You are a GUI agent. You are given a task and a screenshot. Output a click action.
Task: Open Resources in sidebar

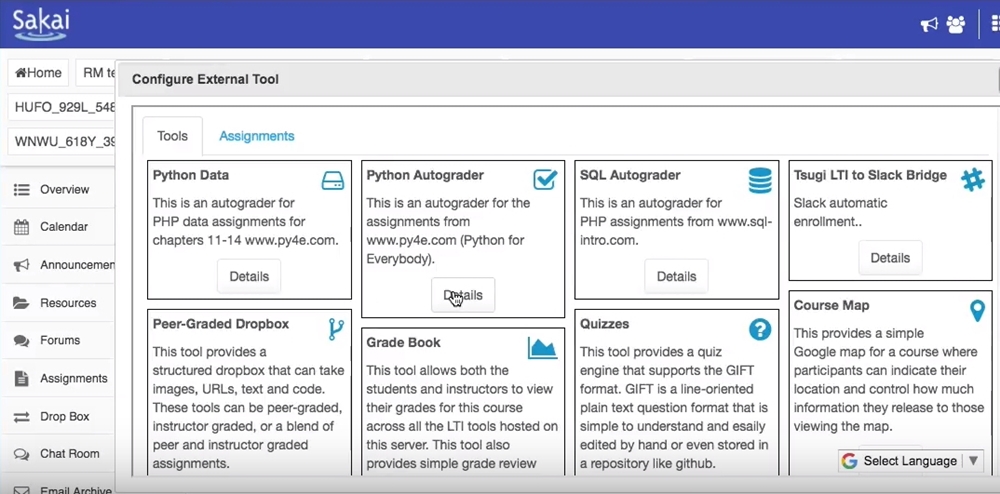pos(57,303)
